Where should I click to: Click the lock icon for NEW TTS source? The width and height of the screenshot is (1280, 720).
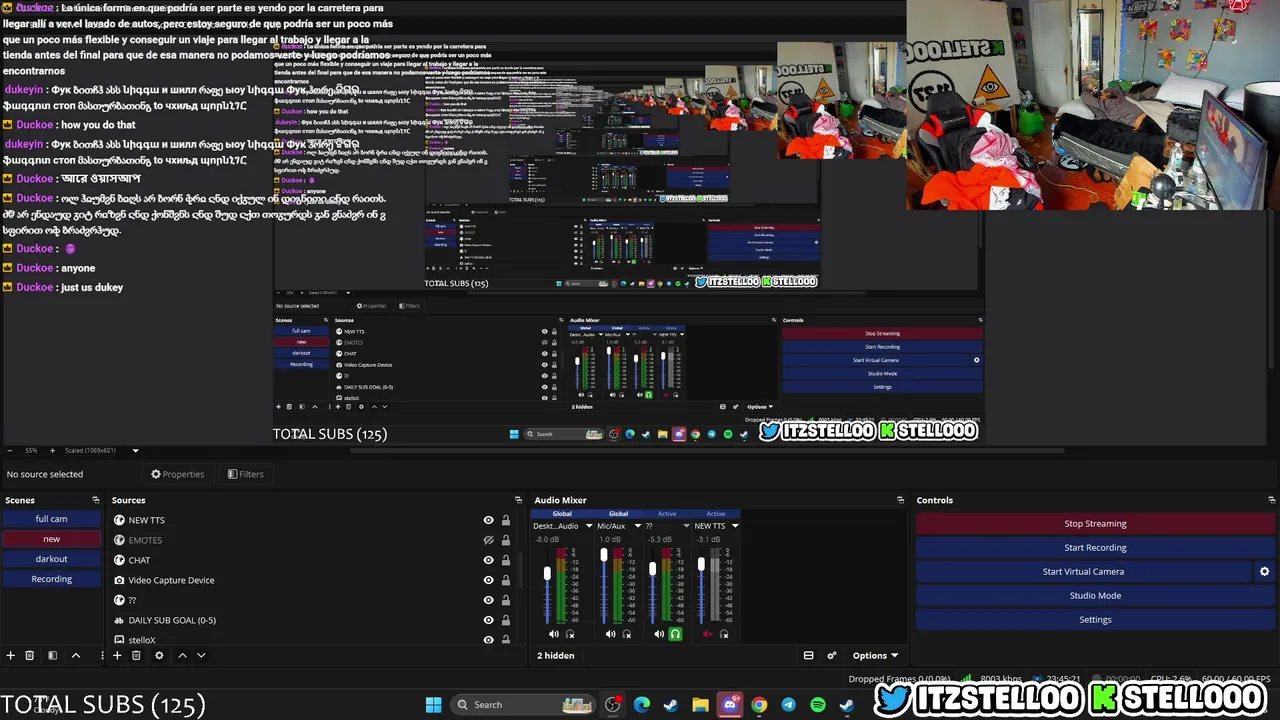tap(506, 520)
